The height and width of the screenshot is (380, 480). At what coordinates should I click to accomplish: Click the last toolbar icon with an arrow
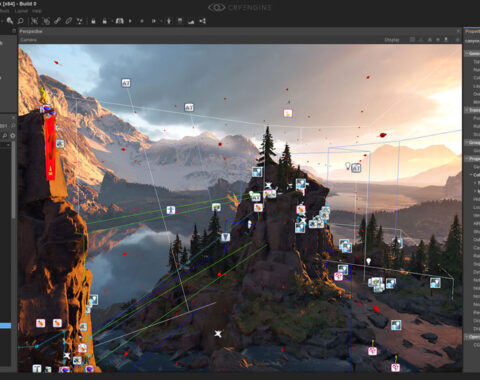[203, 21]
